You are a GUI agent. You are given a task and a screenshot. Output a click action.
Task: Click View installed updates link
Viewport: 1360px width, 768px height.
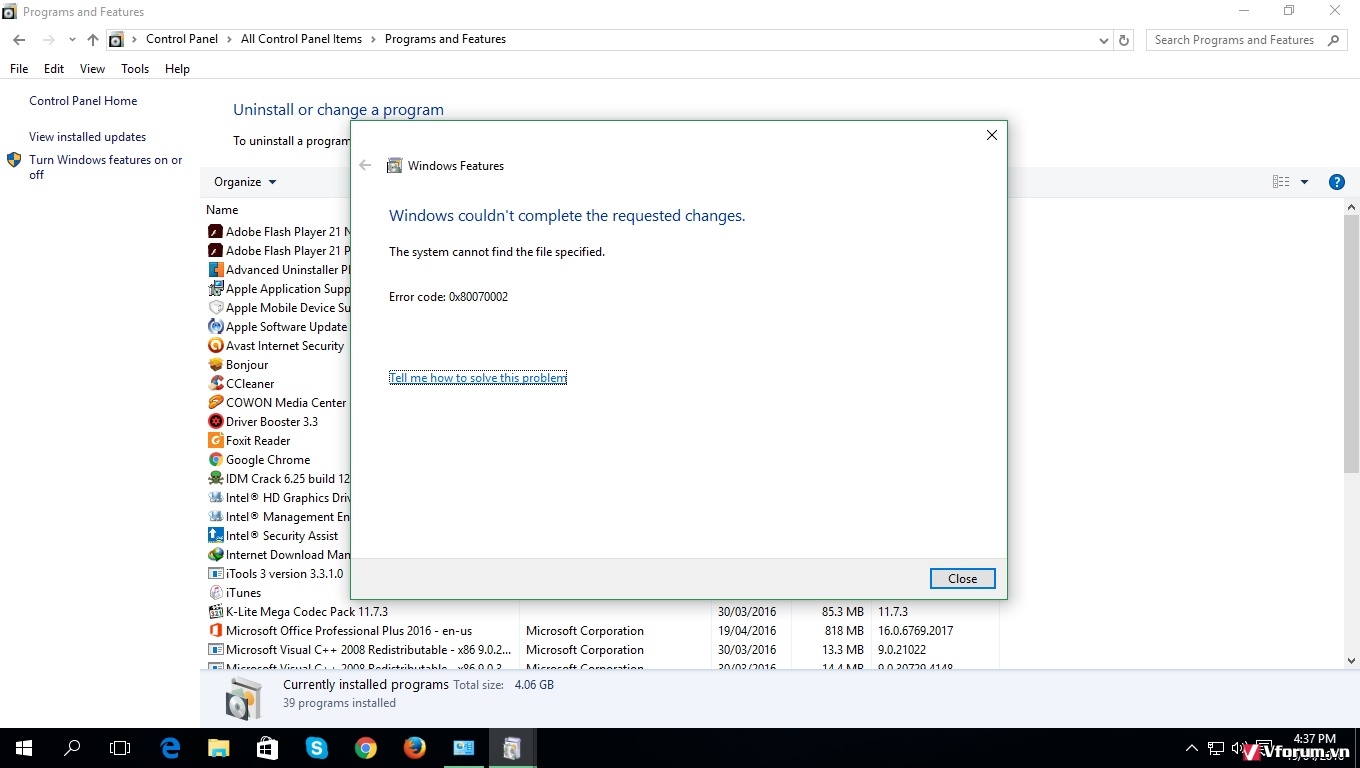point(87,137)
